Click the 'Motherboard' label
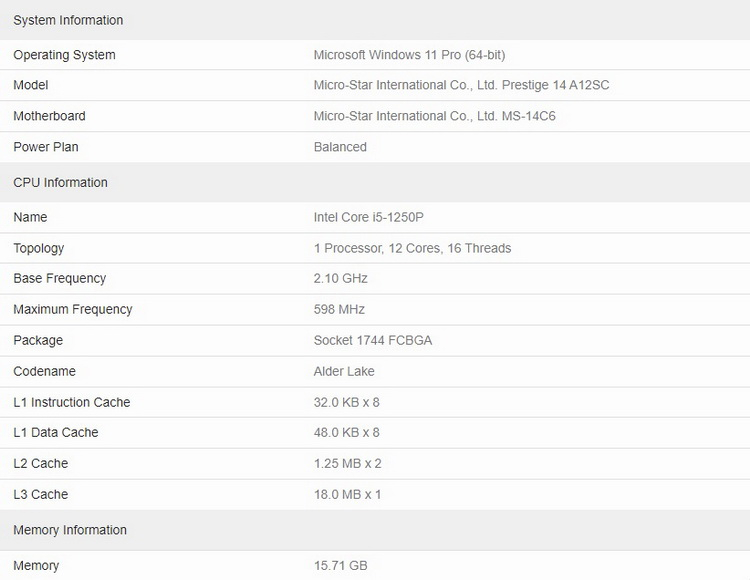The height and width of the screenshot is (580, 750). point(49,116)
